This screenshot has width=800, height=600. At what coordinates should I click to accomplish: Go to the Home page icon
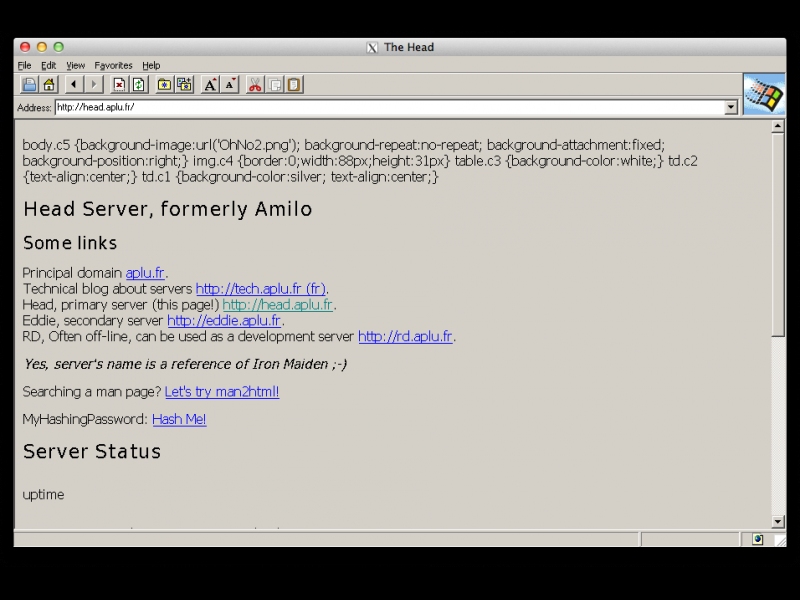[48, 85]
